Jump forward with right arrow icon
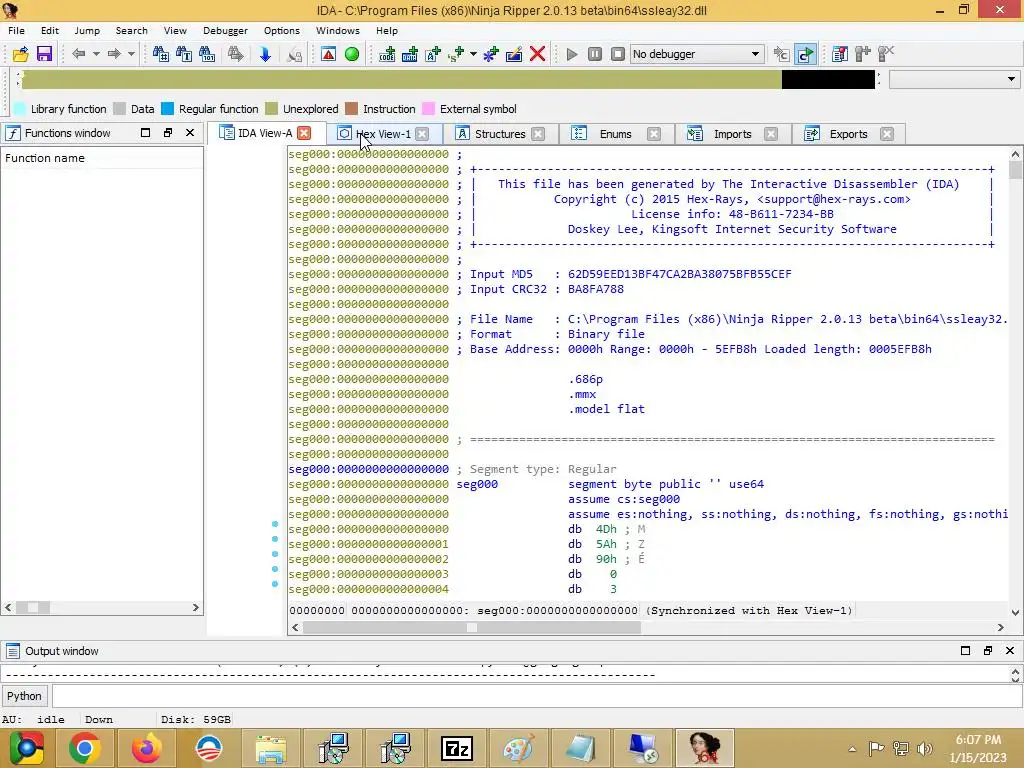 (114, 54)
